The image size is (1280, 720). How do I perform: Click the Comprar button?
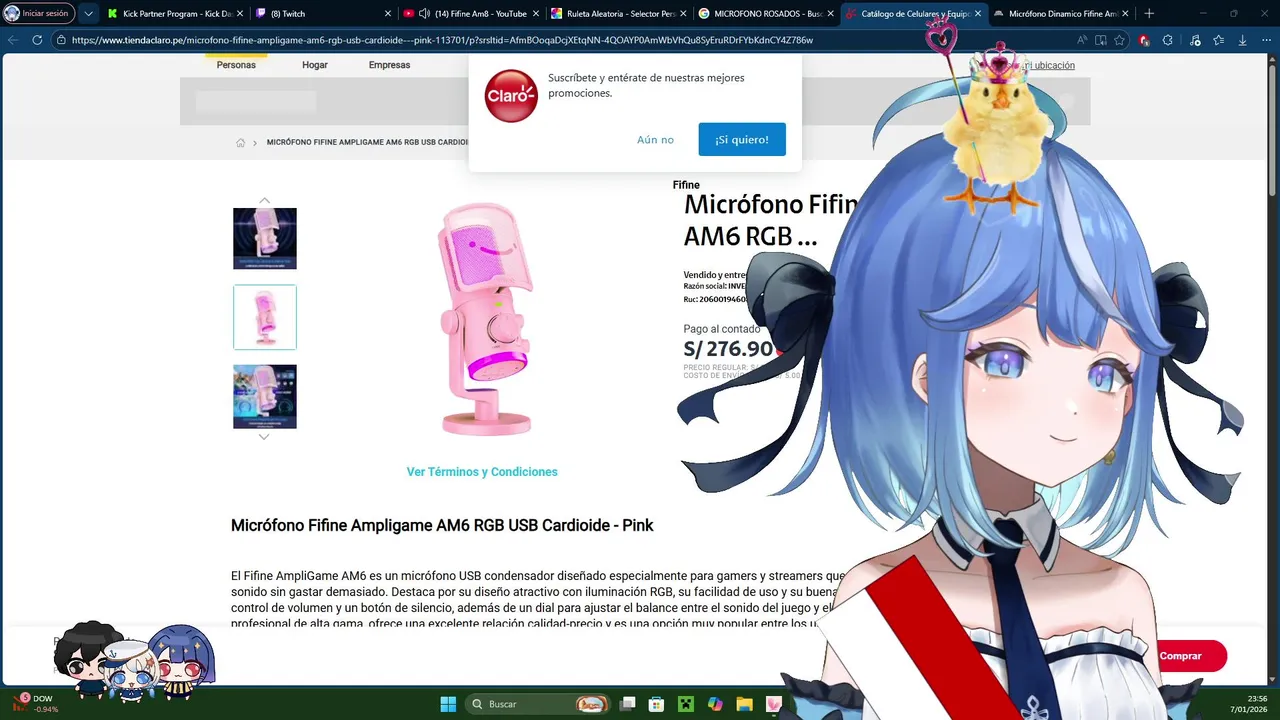(1180, 656)
